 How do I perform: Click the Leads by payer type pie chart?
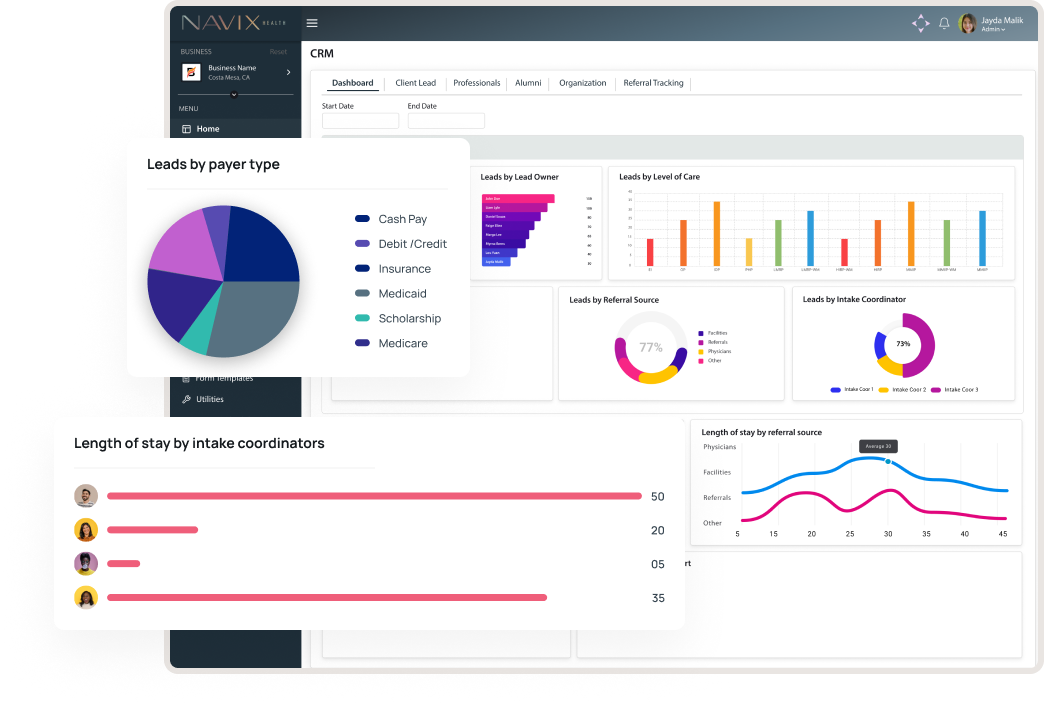pos(223,281)
